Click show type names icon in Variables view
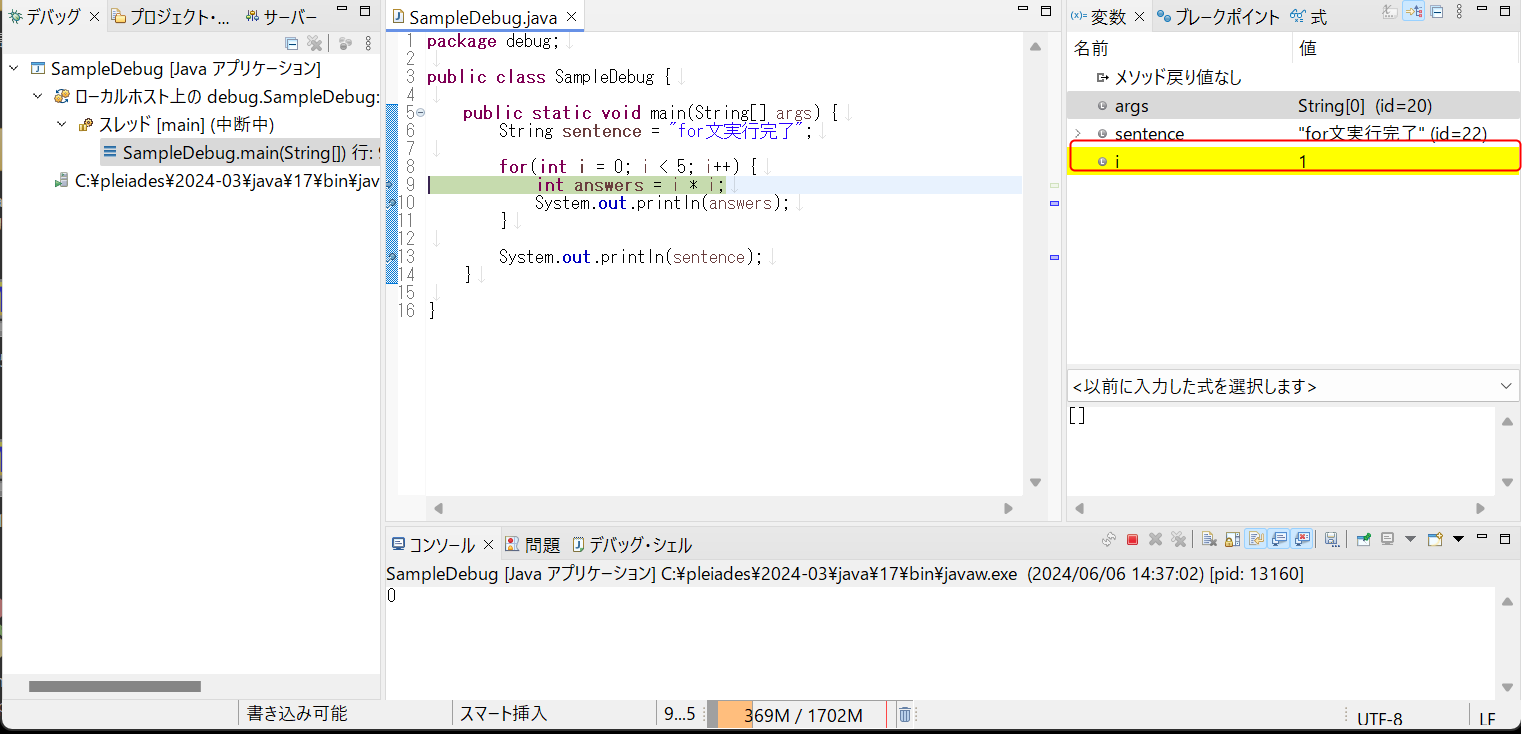The image size is (1522, 734). tap(1390, 11)
